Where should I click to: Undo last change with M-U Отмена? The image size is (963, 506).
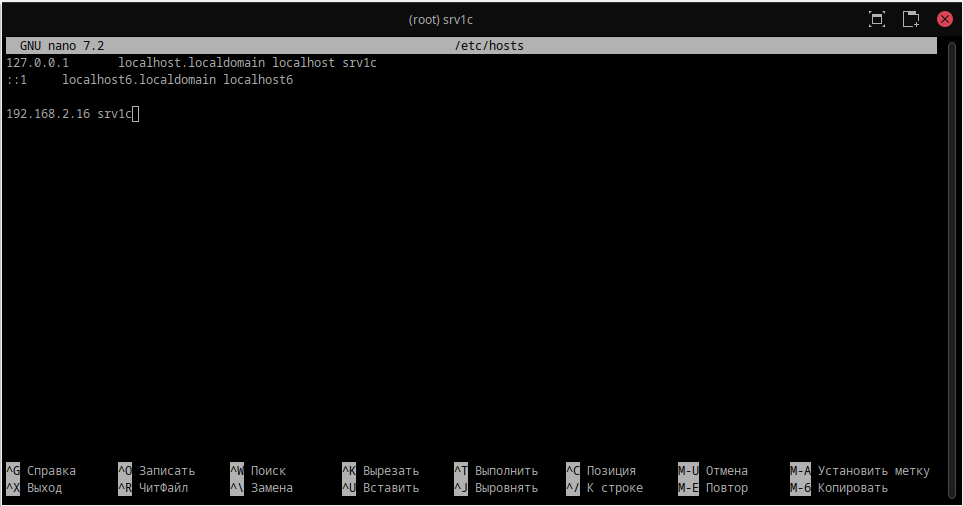[x=713, y=471]
